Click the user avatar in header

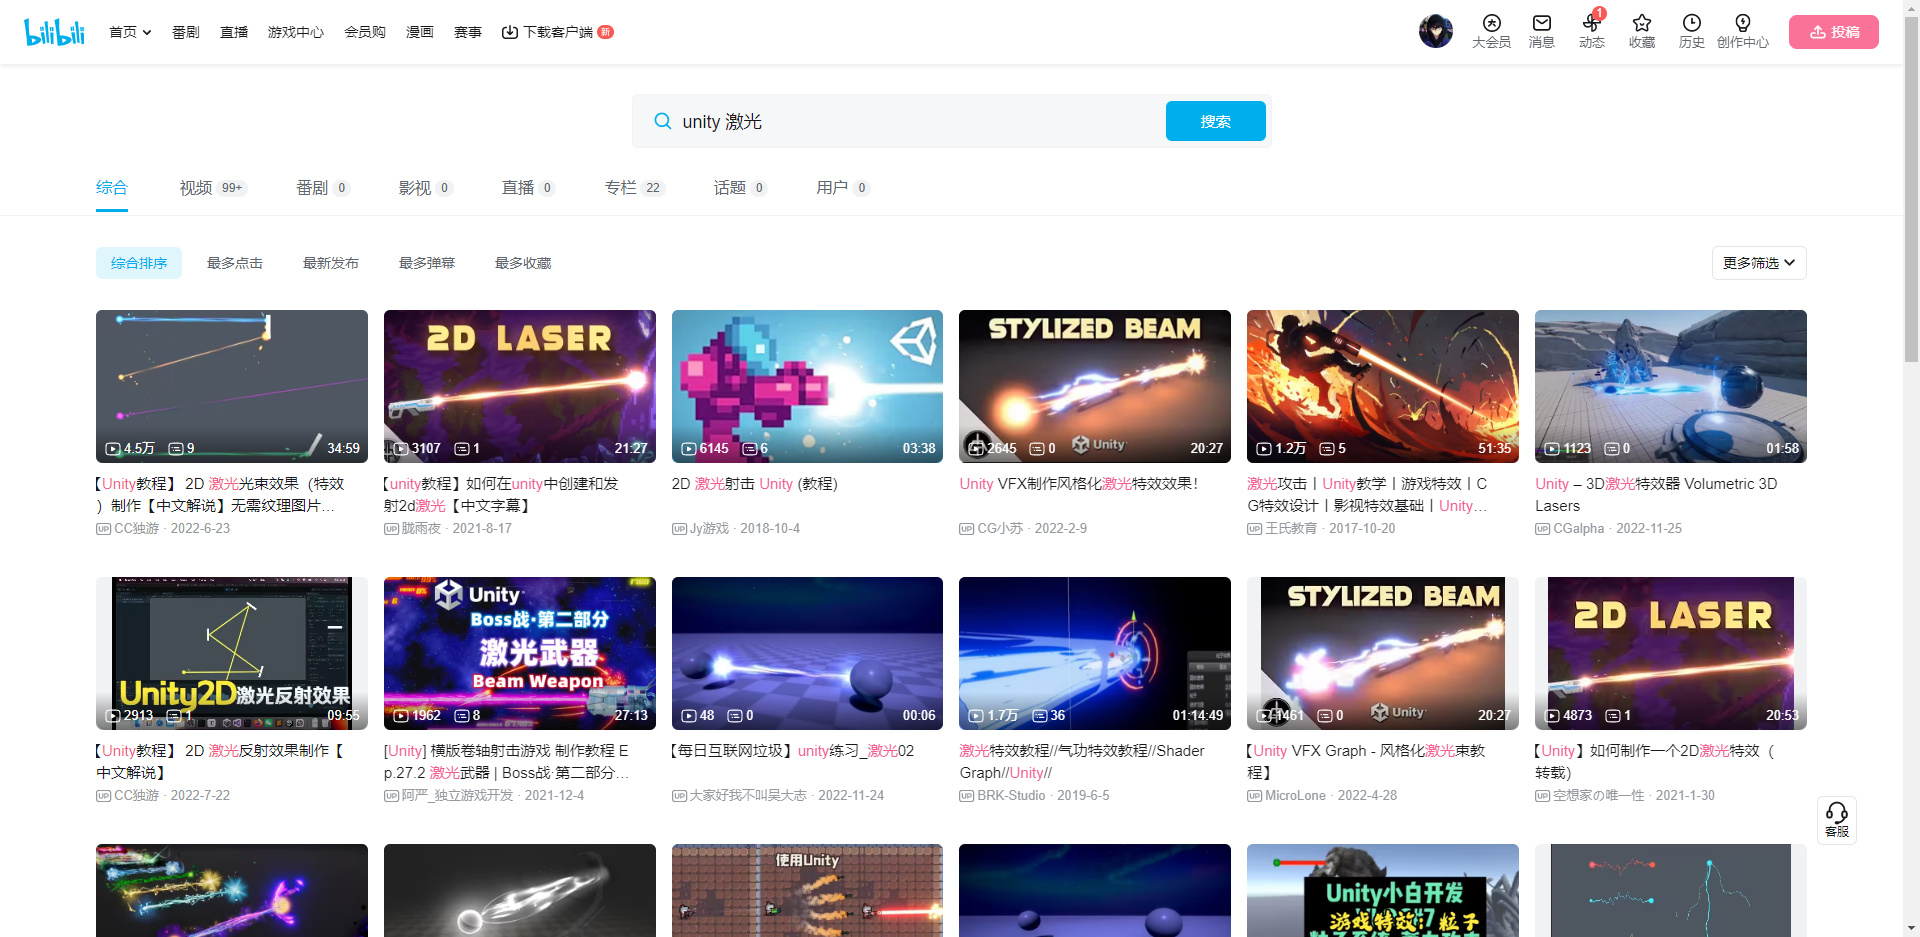(1436, 31)
